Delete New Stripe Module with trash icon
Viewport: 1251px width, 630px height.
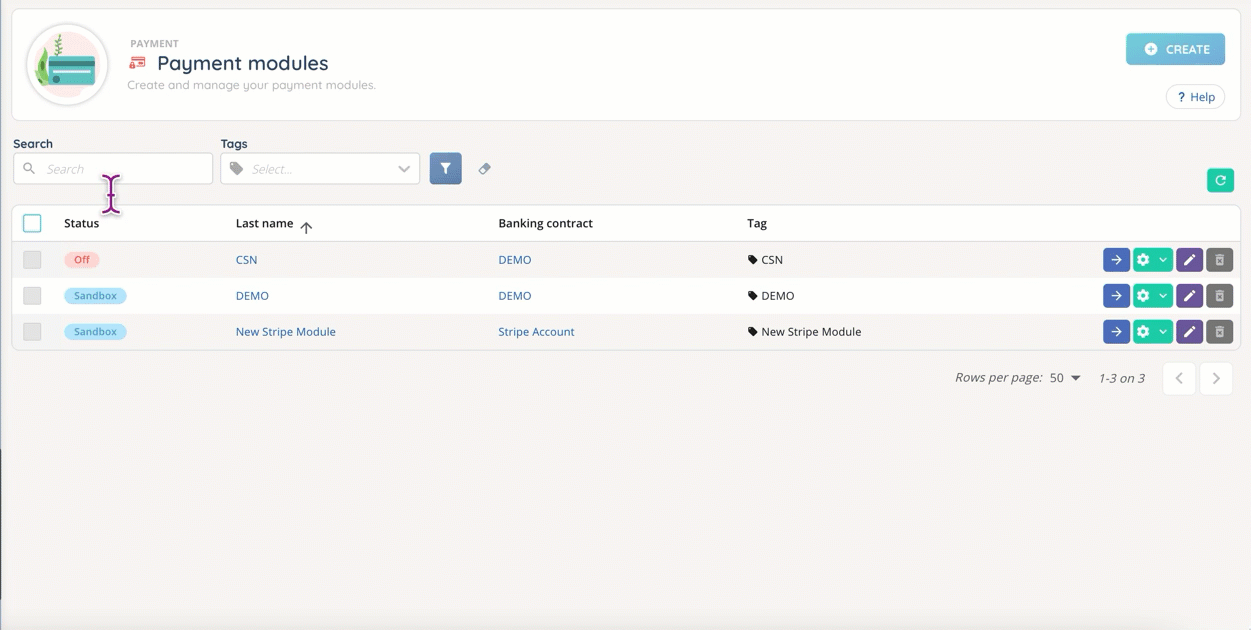[1219, 332]
